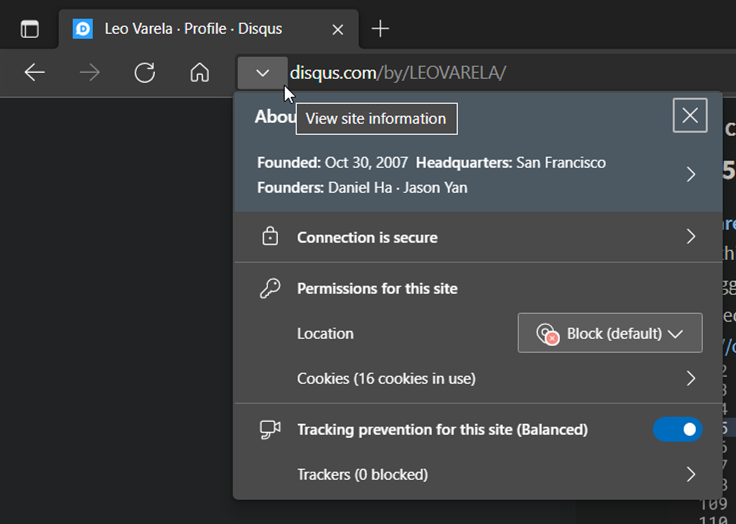Click the View site information button

(262, 73)
